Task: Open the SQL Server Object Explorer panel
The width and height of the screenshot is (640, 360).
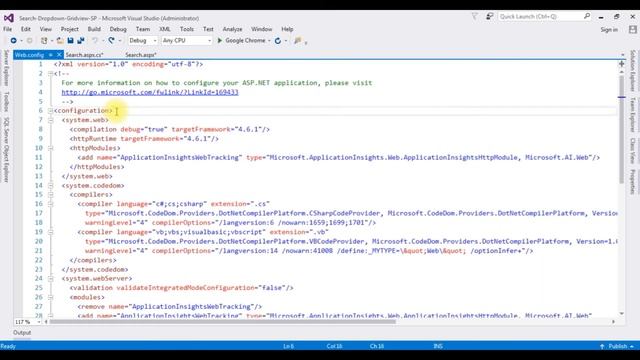Action: pyautogui.click(x=6, y=150)
